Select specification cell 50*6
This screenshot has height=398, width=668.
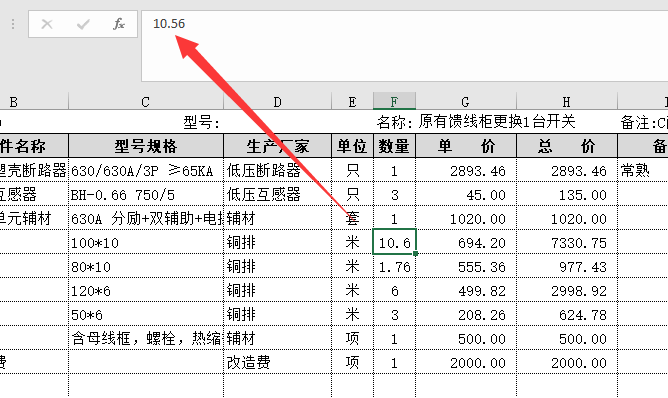pos(146,314)
